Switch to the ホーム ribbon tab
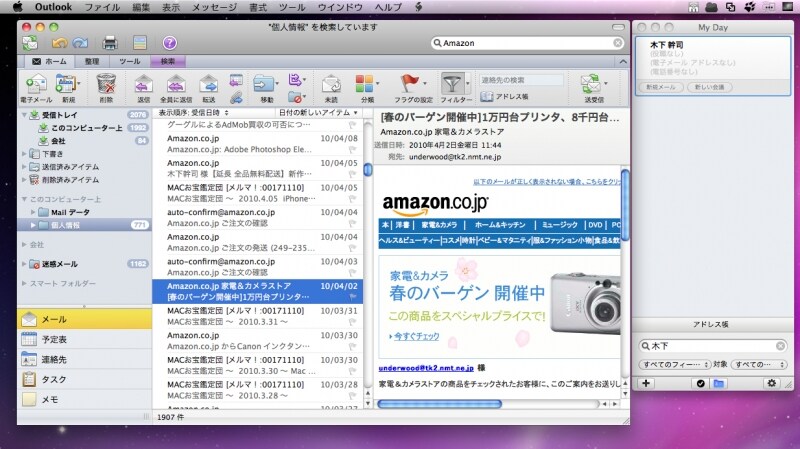The height and width of the screenshot is (449, 800). [x=49, y=61]
